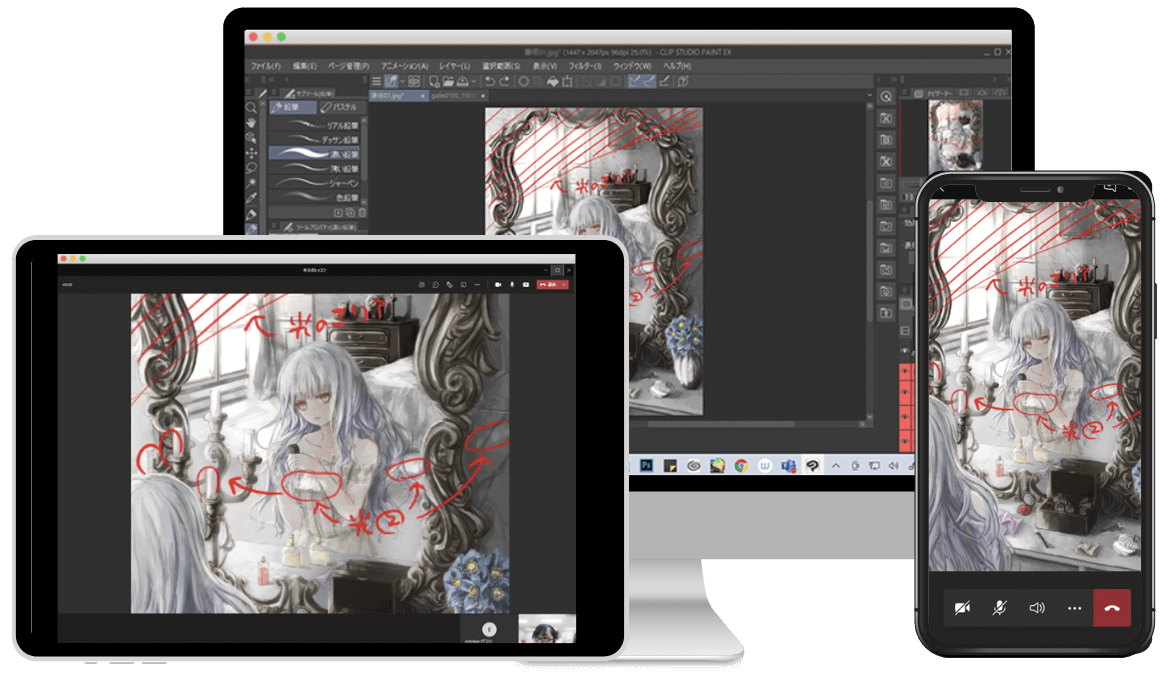Select リアル鉛筆 brush in sub tool list
Screen dimensions: 1168x674
click(315, 125)
